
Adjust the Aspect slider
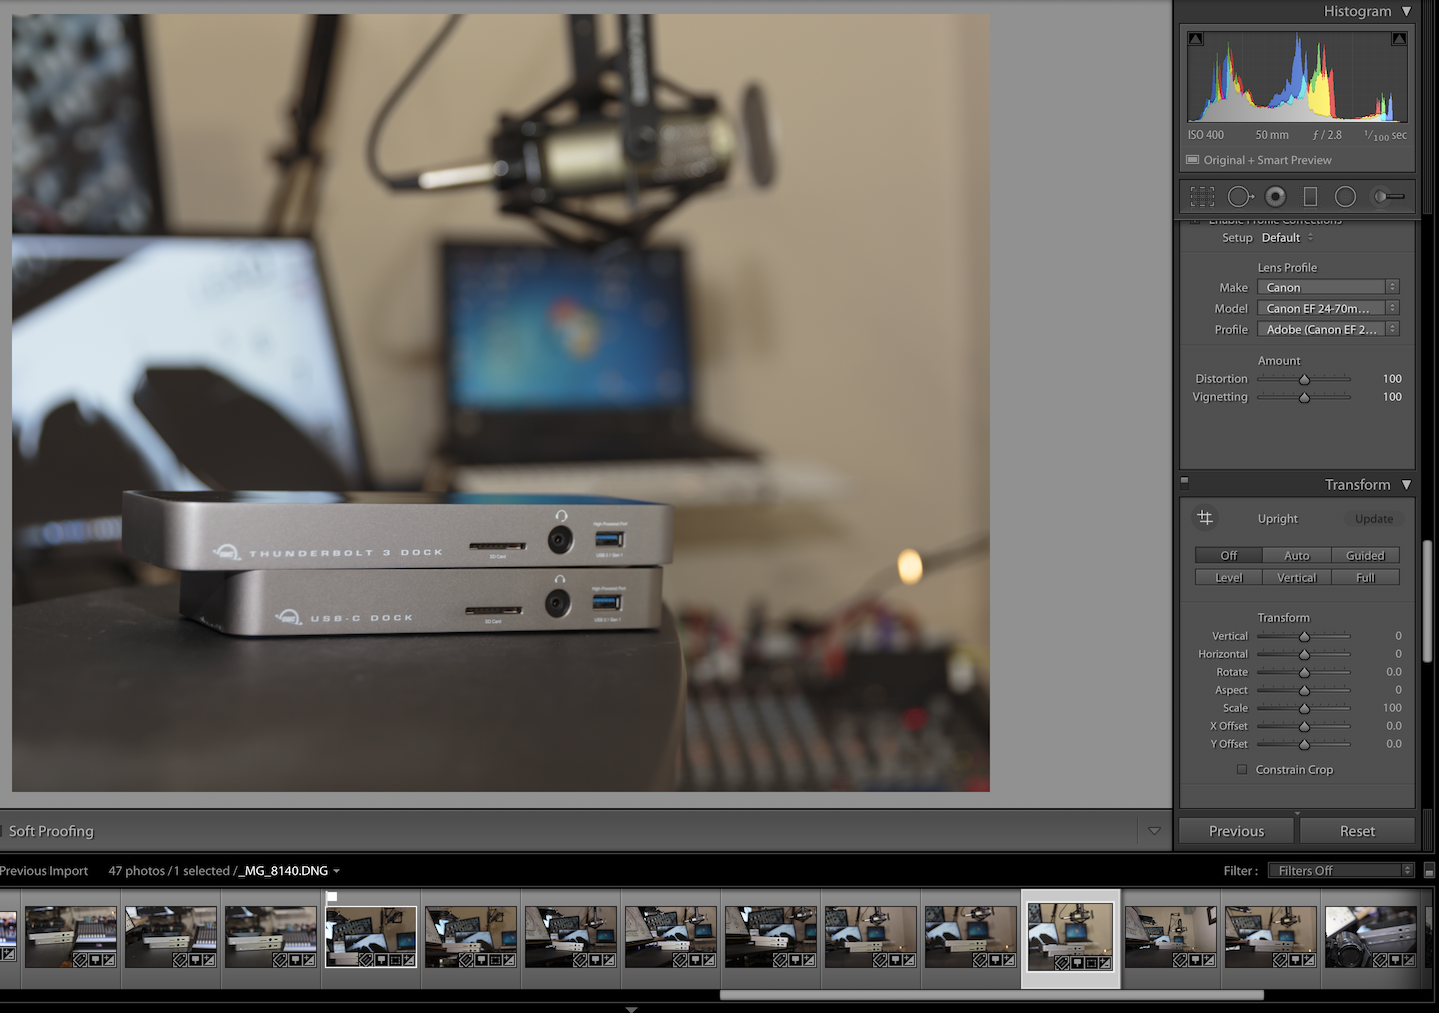click(1304, 690)
